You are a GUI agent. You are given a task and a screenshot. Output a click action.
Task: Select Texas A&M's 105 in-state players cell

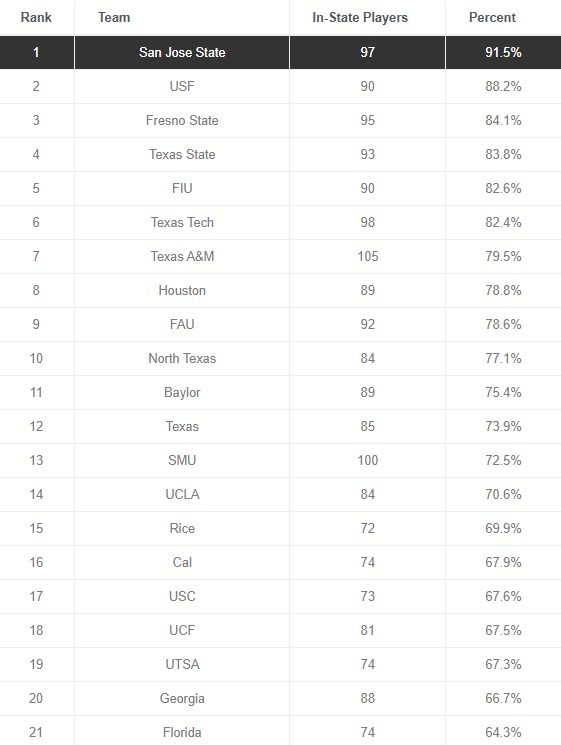[x=368, y=257]
